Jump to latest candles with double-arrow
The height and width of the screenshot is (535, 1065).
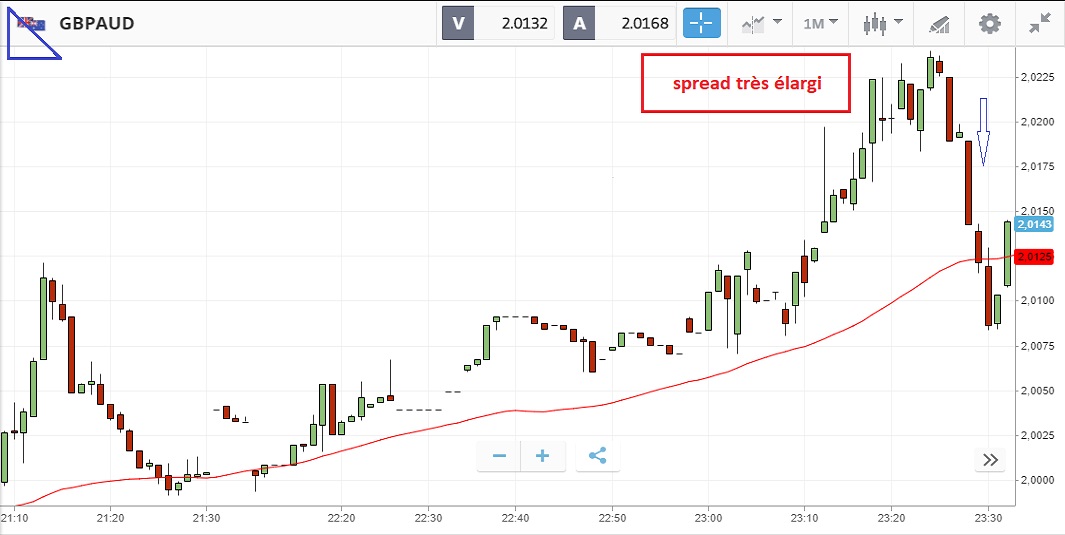[x=990, y=460]
